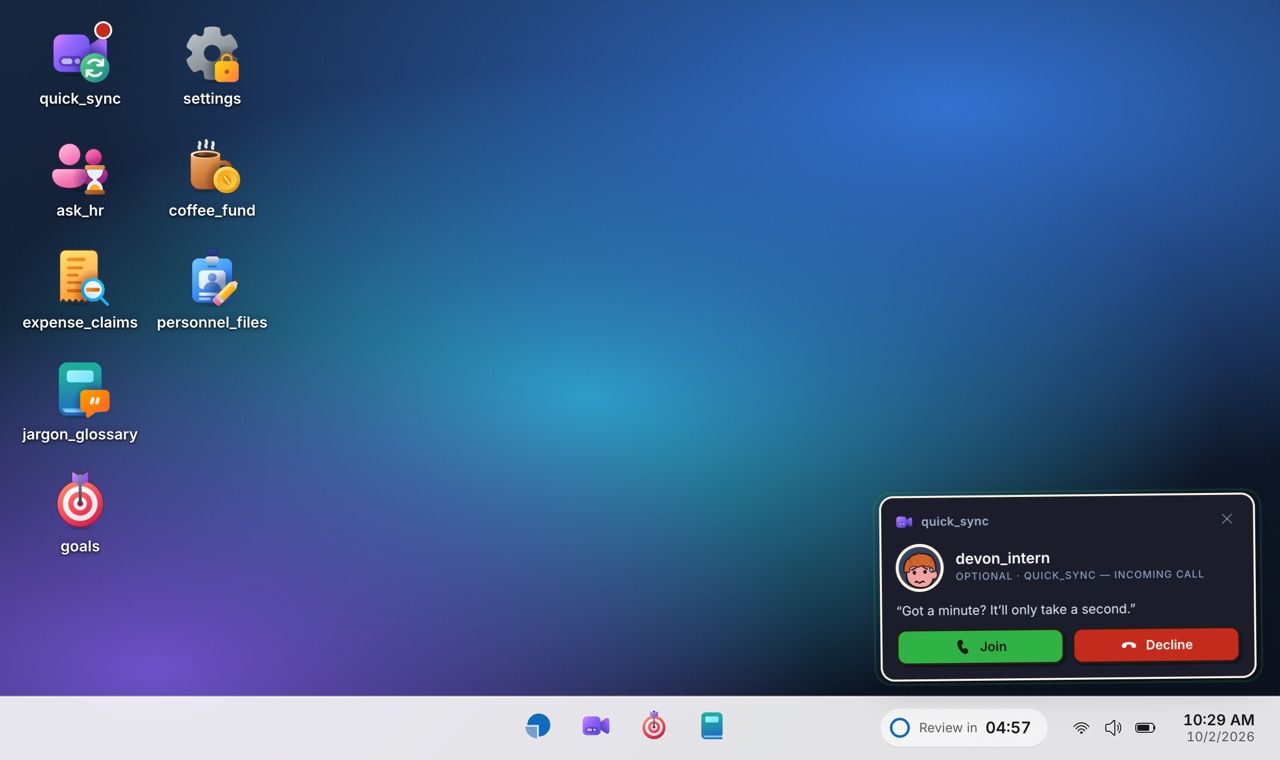Click the OPTIONAL · QUICK_SYNC — INCOMING CALL label
Screen dimensions: 1280x760
point(1080,575)
